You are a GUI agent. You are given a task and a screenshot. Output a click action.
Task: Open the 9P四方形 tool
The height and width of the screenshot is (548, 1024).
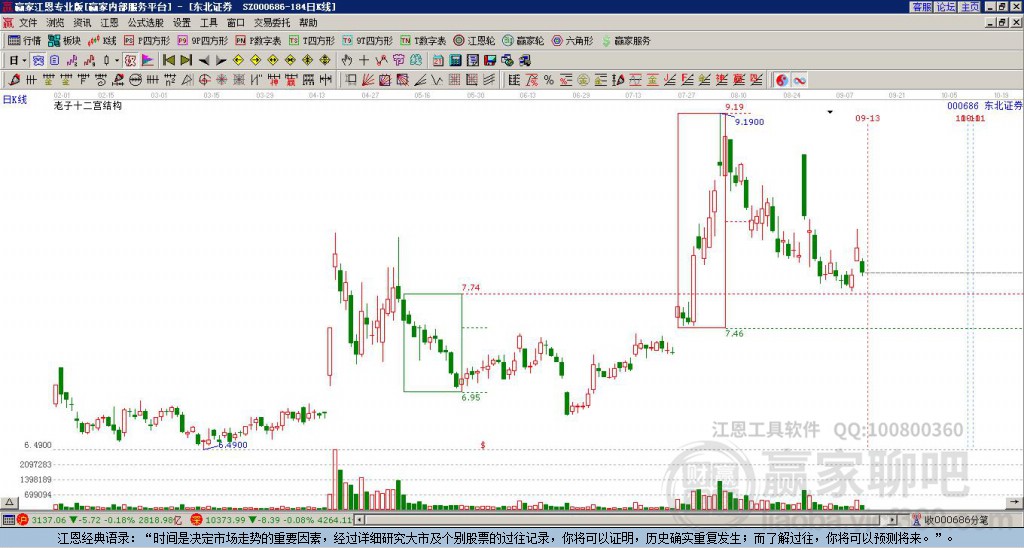click(202, 40)
